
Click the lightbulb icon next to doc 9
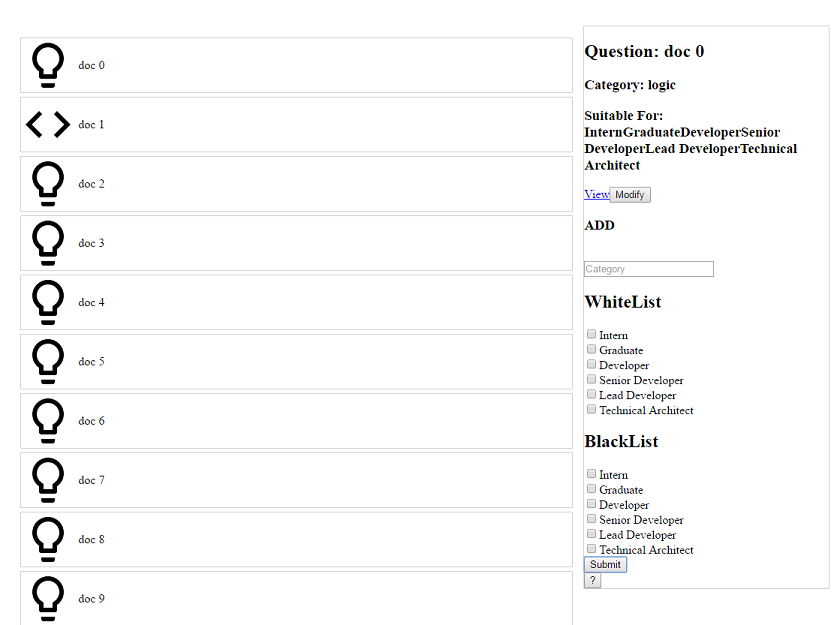coord(48,598)
